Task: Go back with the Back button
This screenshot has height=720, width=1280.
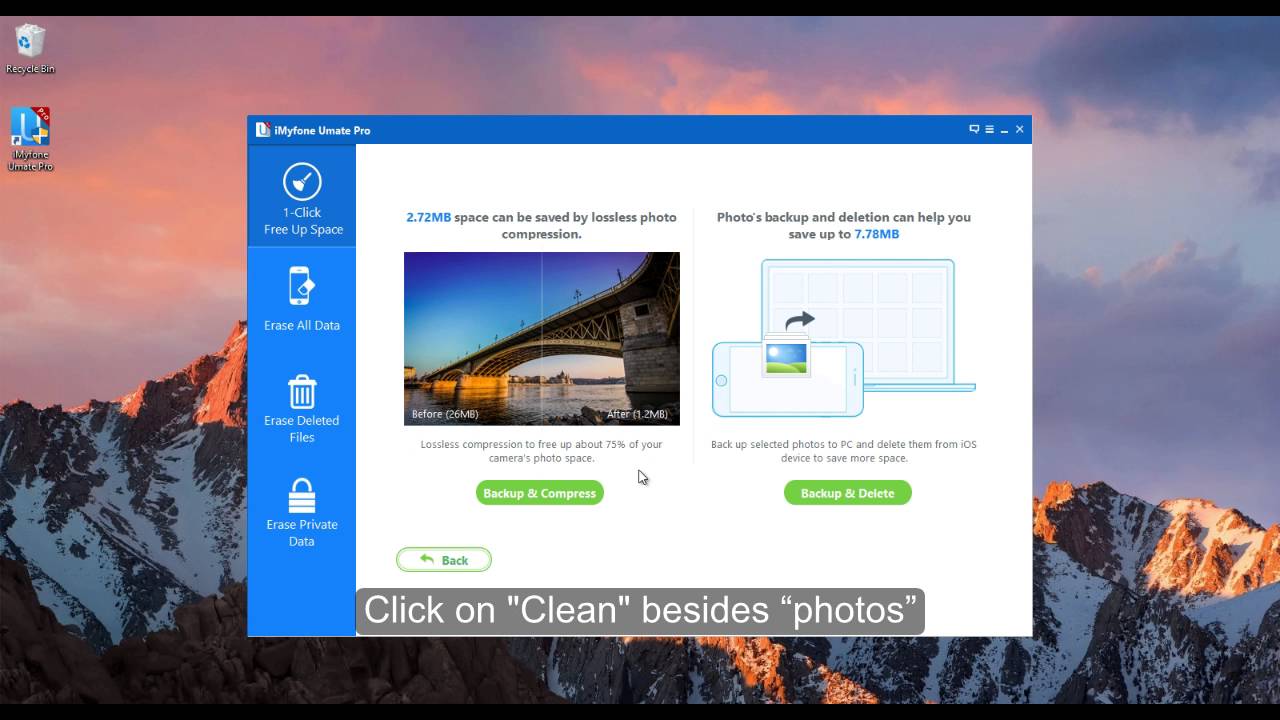Action: [444, 560]
